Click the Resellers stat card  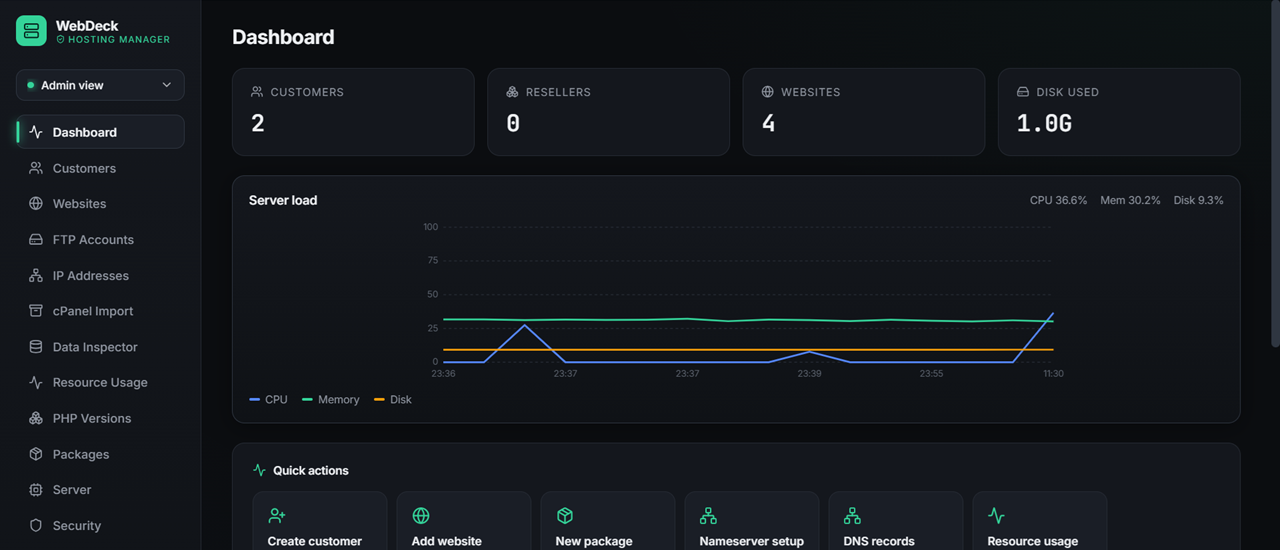(x=608, y=112)
